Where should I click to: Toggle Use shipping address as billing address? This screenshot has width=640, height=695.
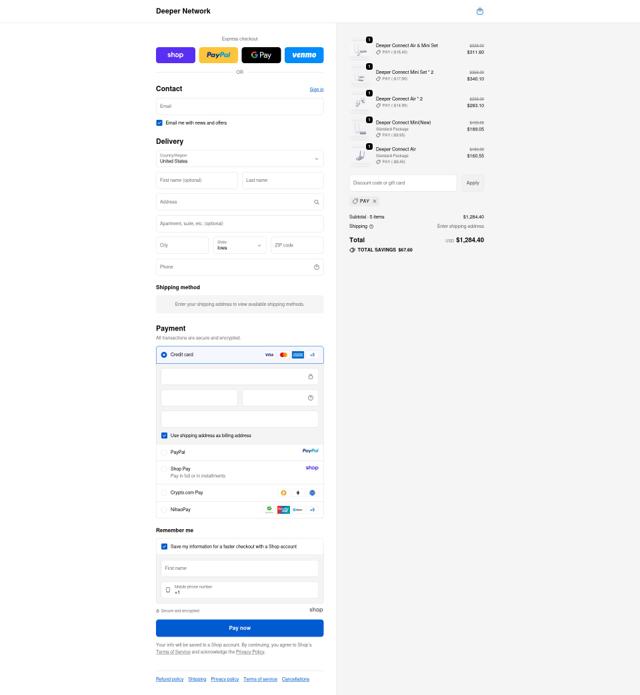tap(164, 436)
